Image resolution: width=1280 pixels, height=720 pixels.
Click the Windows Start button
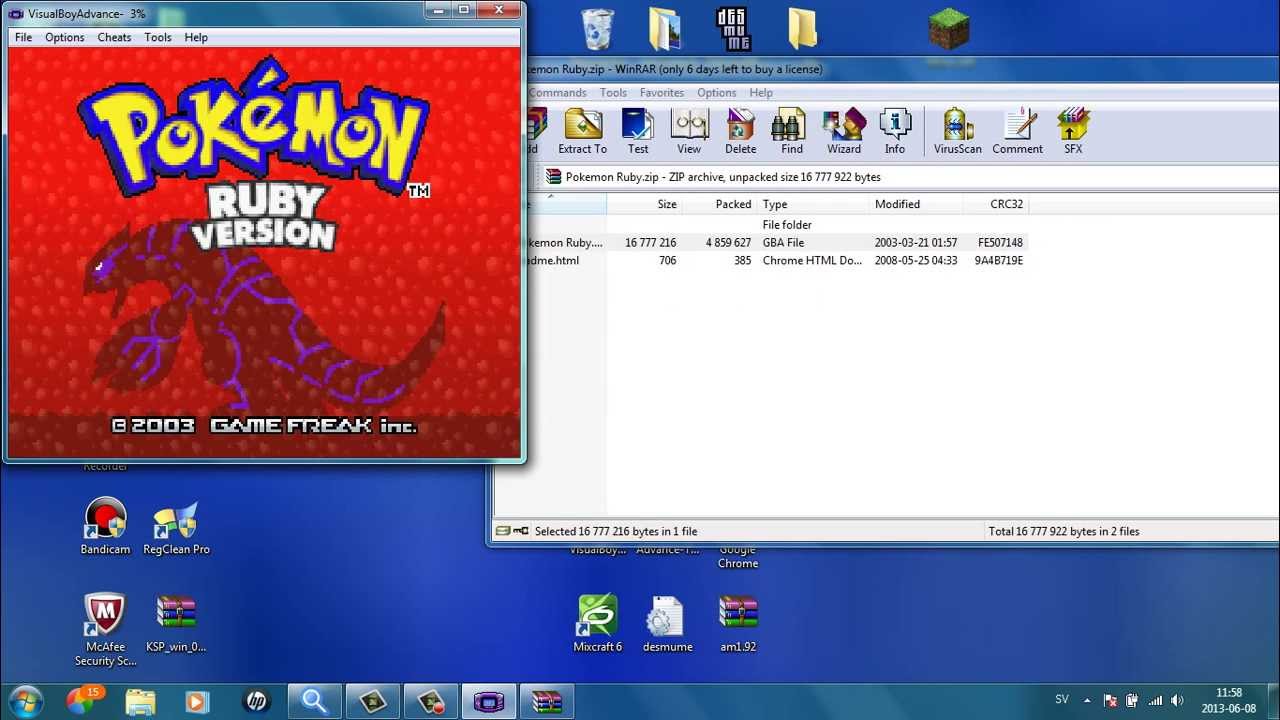point(25,701)
